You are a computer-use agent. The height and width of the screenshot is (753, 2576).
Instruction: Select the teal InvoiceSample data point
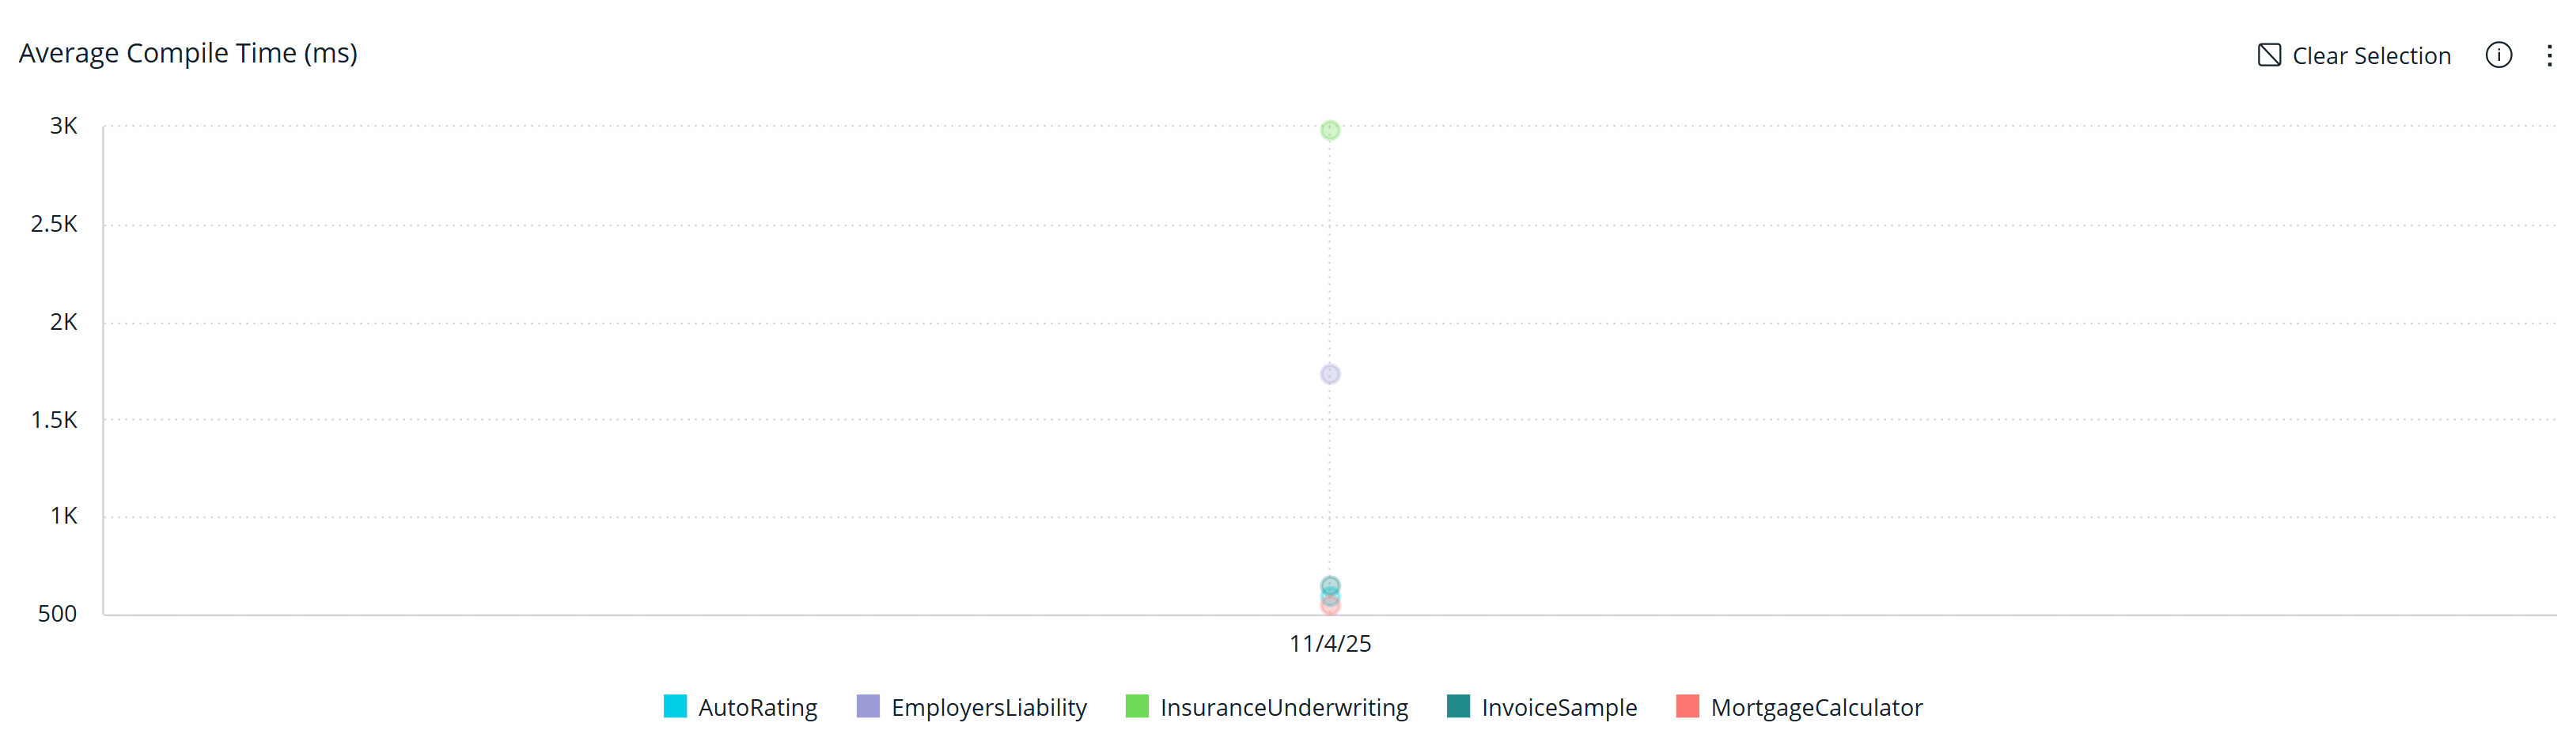click(x=1330, y=584)
